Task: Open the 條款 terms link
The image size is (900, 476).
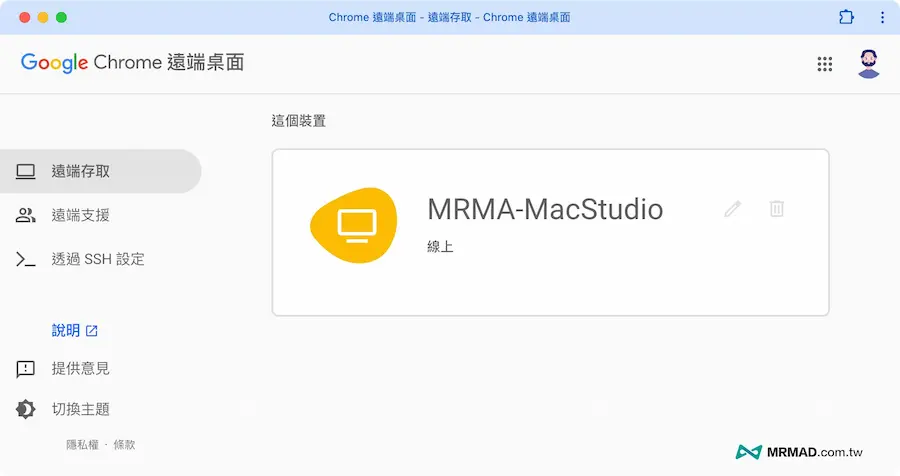Action: point(124,444)
